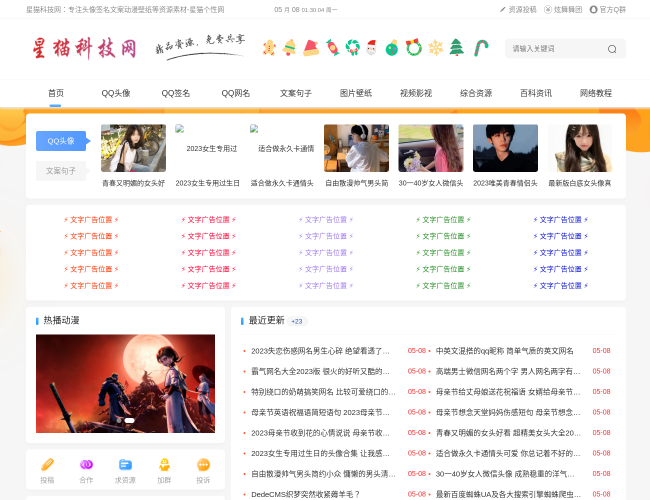Open the 2023女生专用过生日 caption link
This screenshot has height=500, width=650.
[208, 183]
